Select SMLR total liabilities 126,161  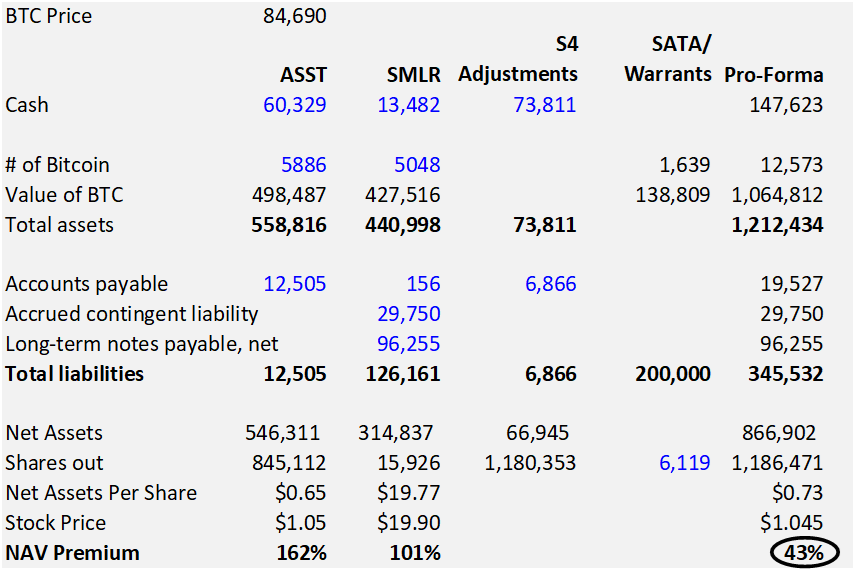click(x=402, y=374)
